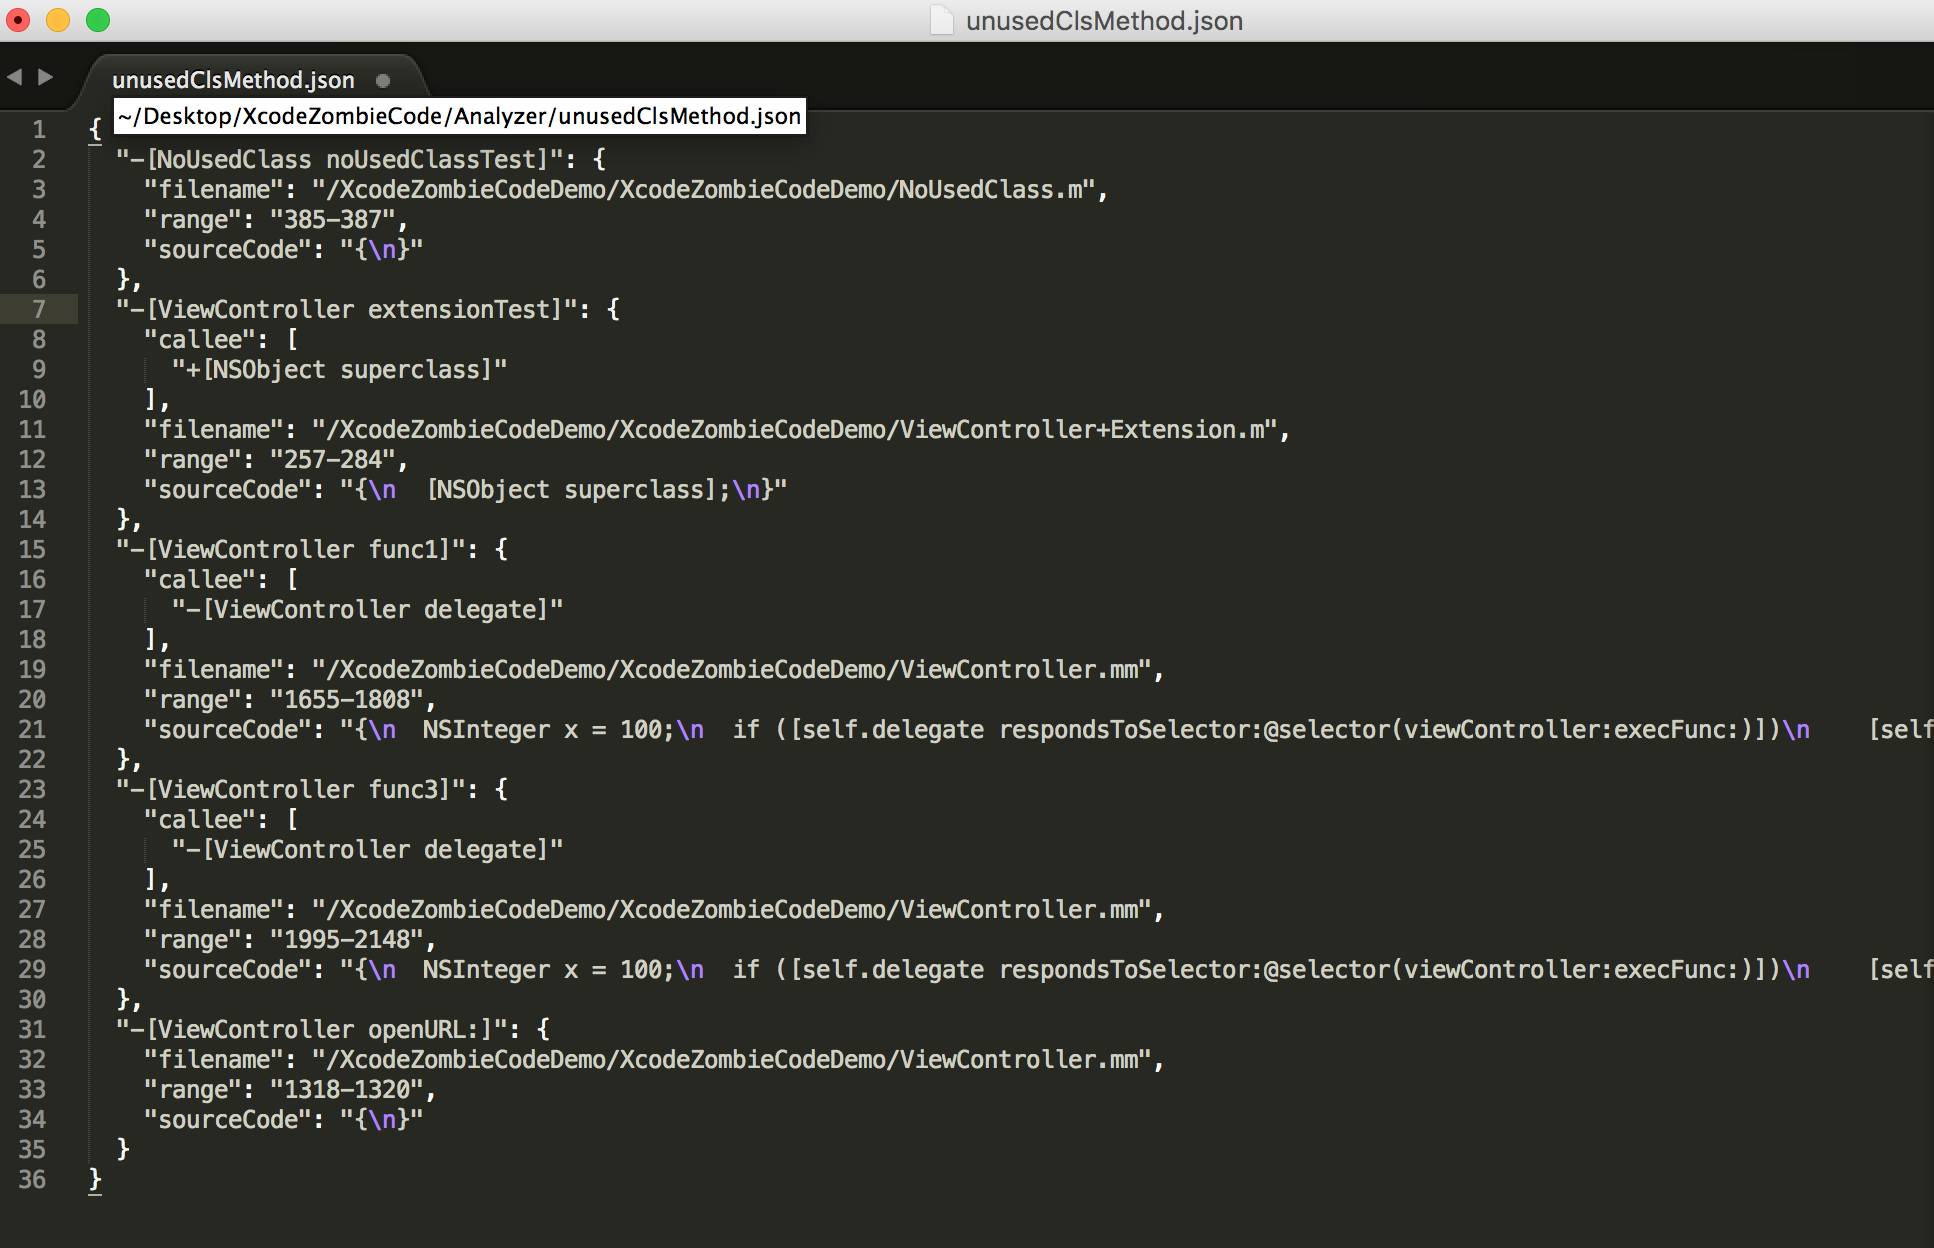
Task: Click the yellow minimize window button
Action: (x=58, y=20)
